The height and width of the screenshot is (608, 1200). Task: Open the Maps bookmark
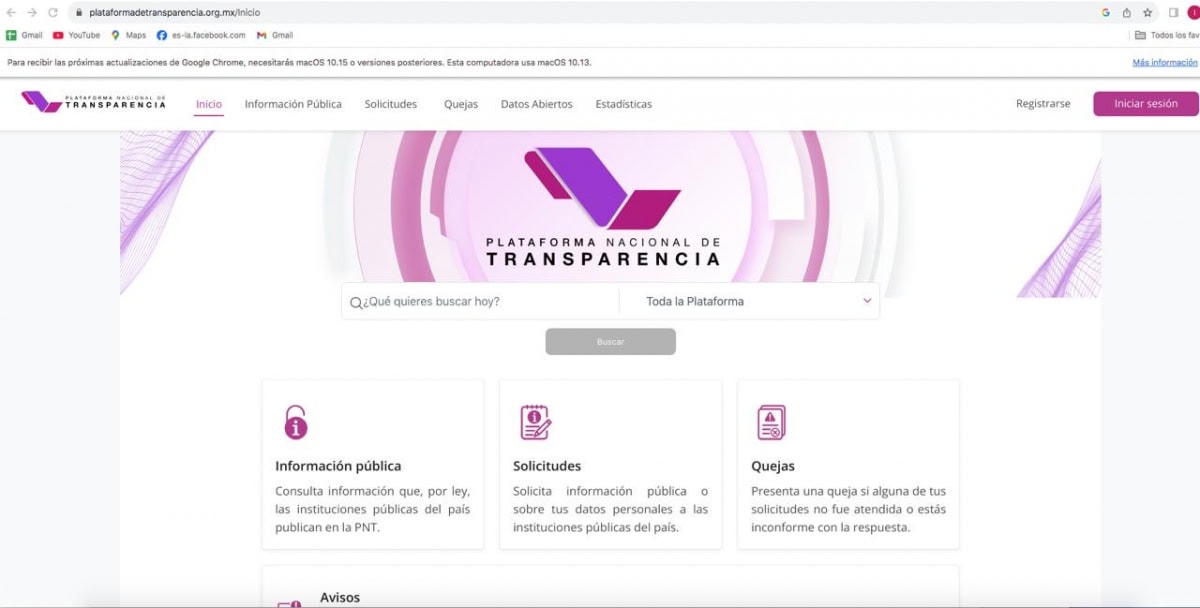pyautogui.click(x=128, y=35)
